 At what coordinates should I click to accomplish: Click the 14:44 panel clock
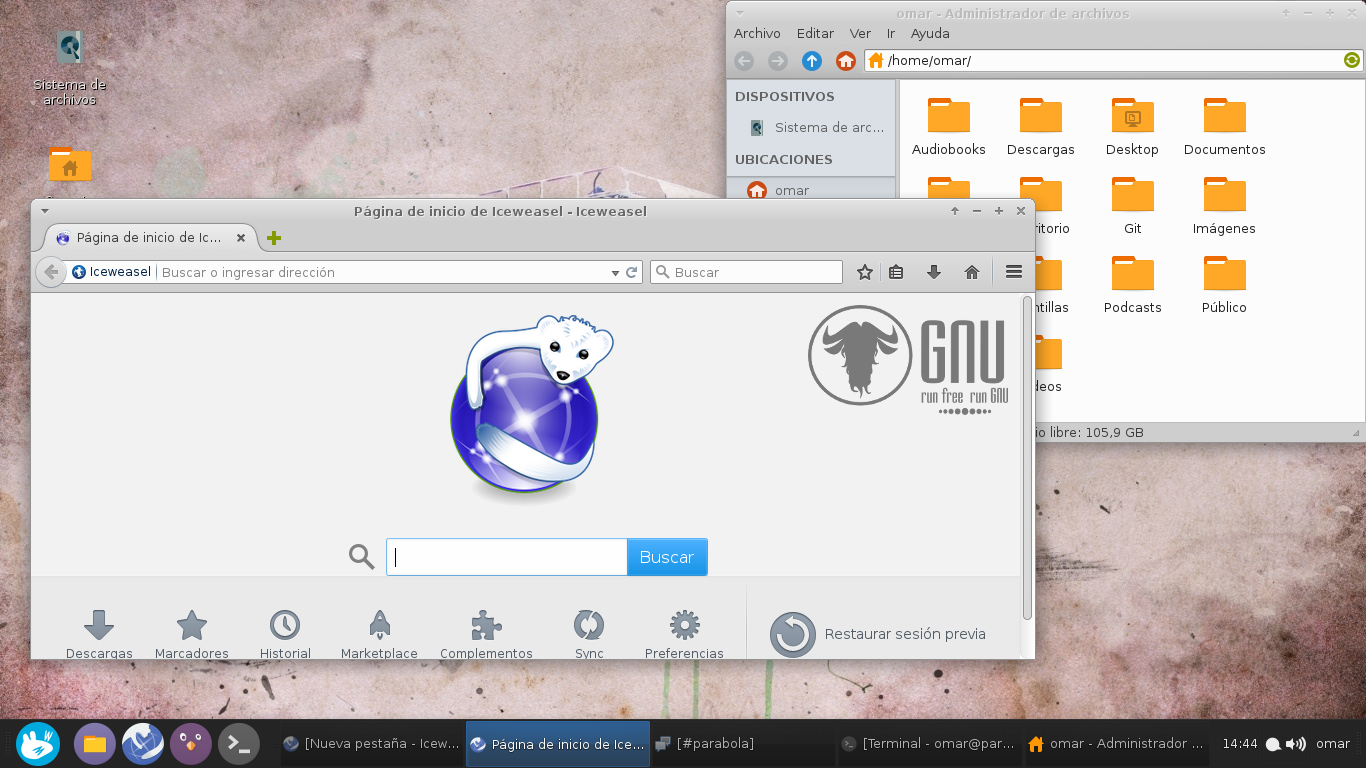pos(1240,744)
